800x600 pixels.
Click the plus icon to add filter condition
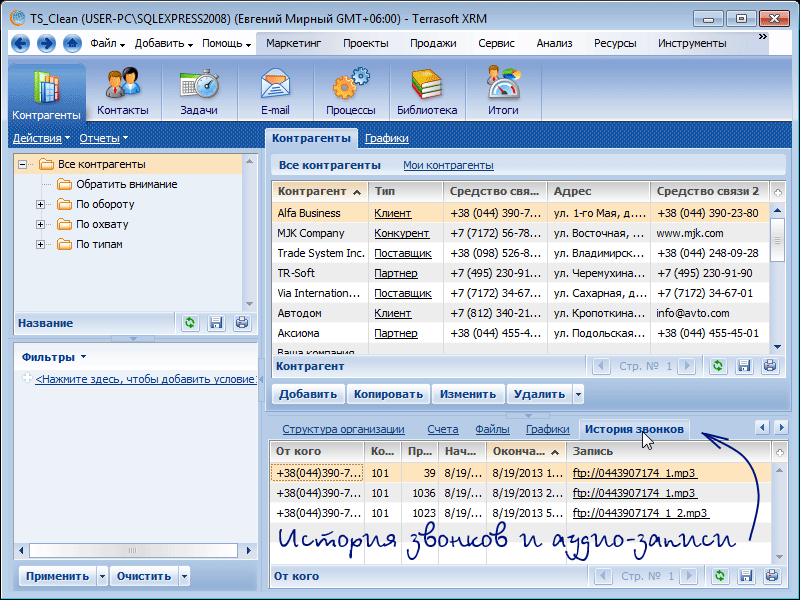[x=28, y=379]
